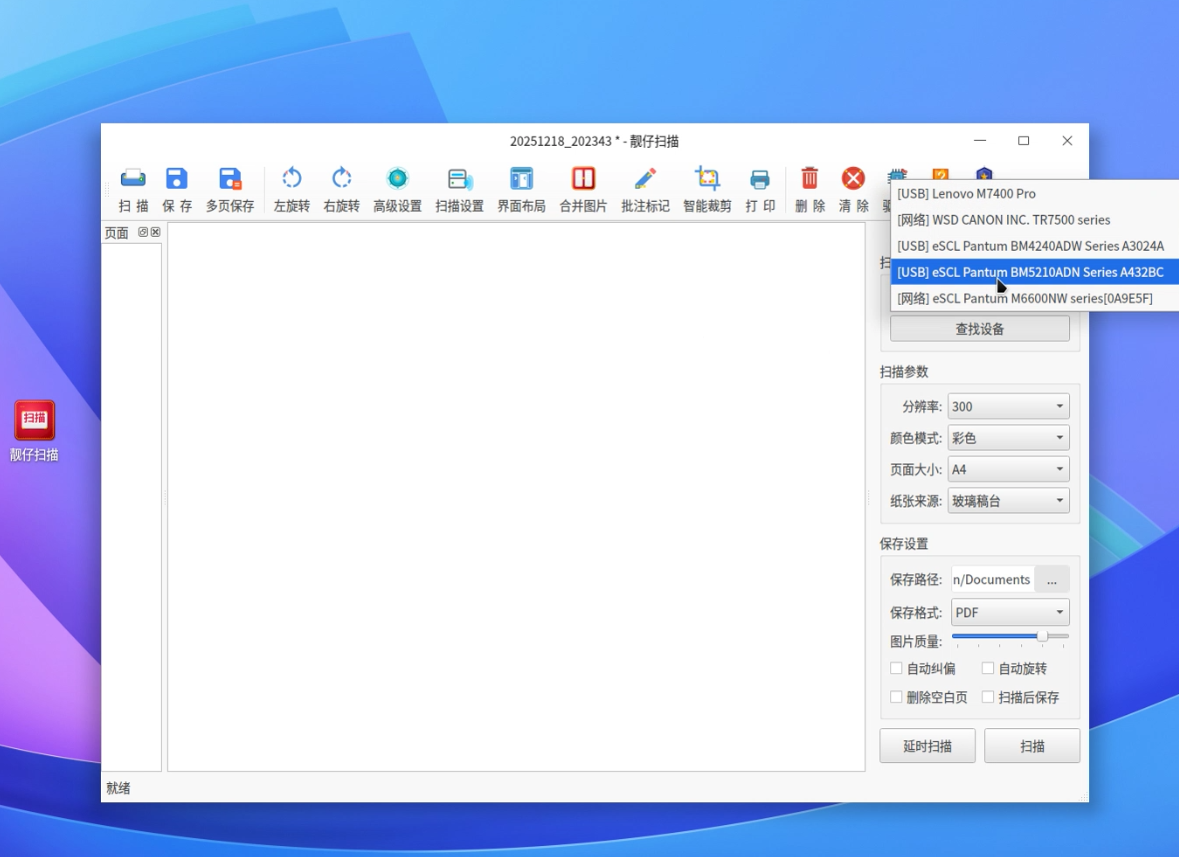
Task: Enable the 自动纠偏 checkbox
Action: click(x=896, y=668)
